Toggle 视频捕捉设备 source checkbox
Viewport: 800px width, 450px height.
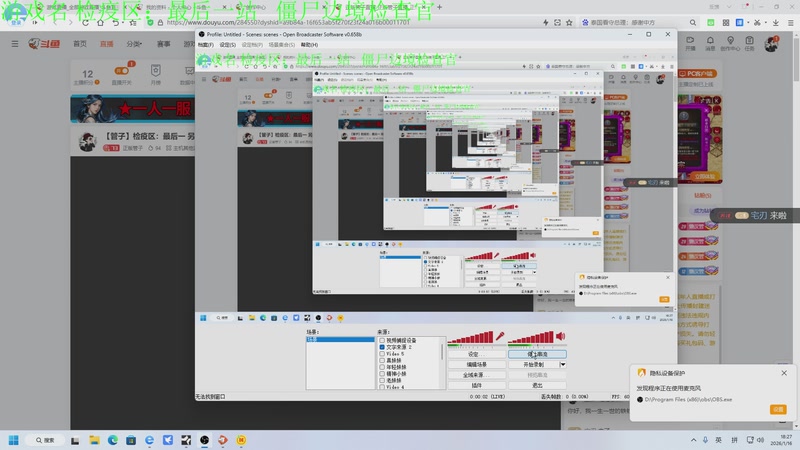(x=382, y=340)
